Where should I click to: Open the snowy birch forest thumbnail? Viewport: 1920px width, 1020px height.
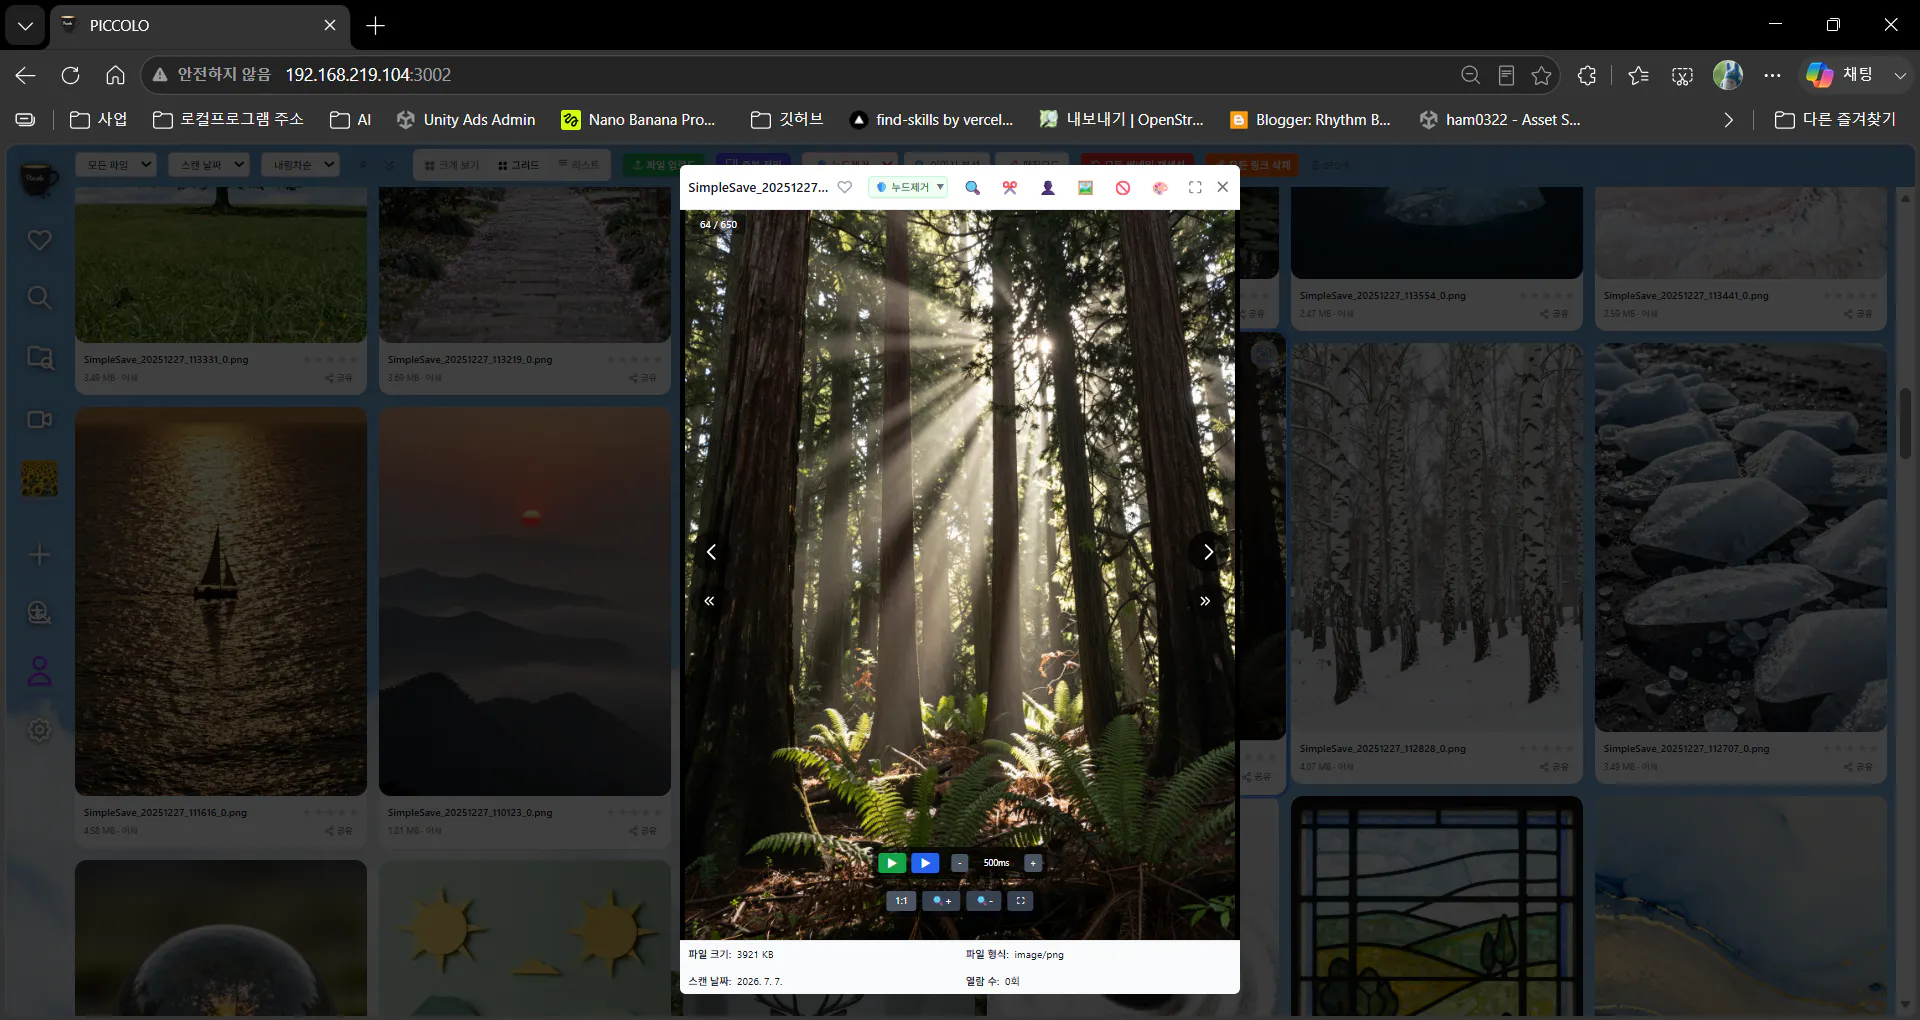click(1437, 538)
